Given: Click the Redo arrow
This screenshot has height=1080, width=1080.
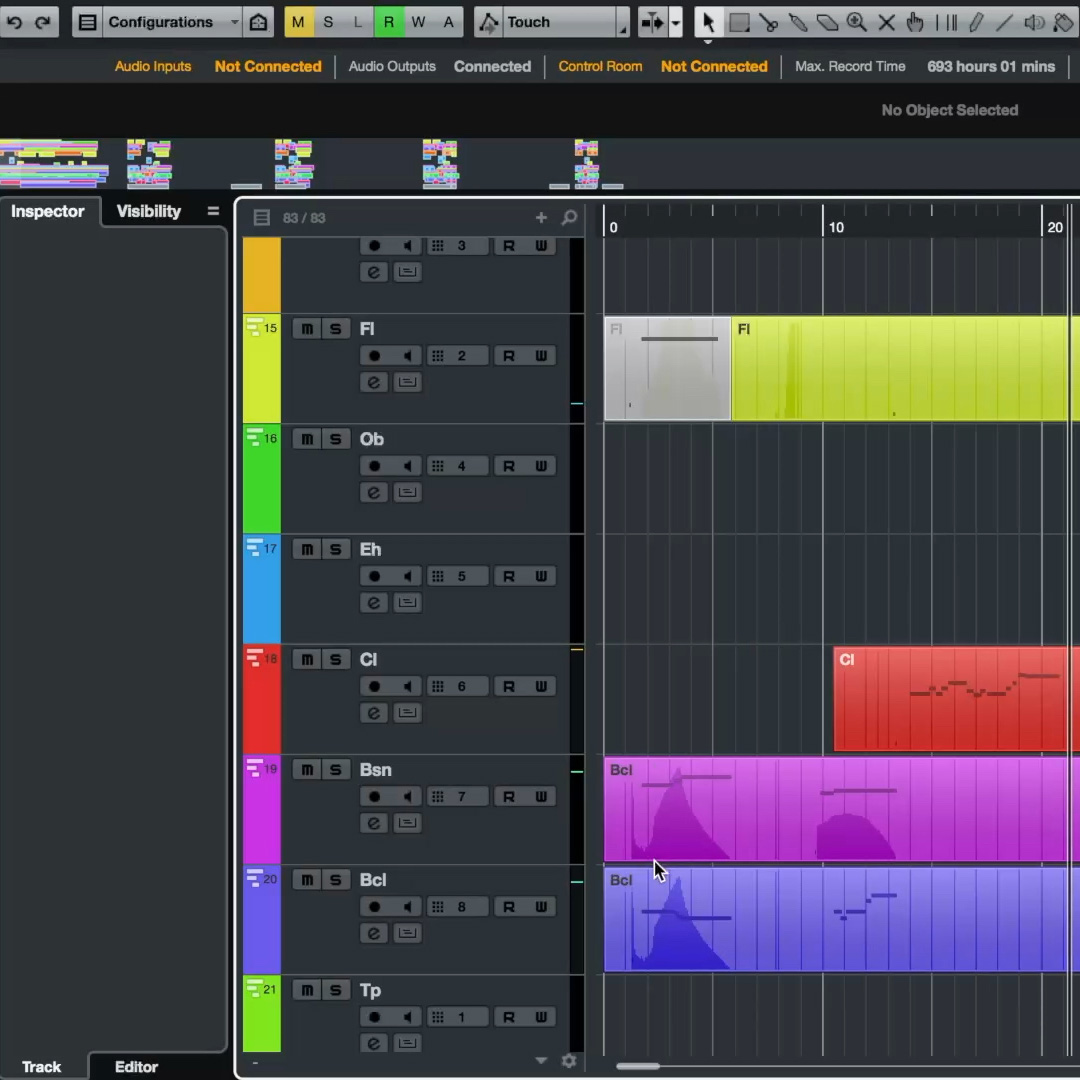Looking at the screenshot, I should coord(43,22).
